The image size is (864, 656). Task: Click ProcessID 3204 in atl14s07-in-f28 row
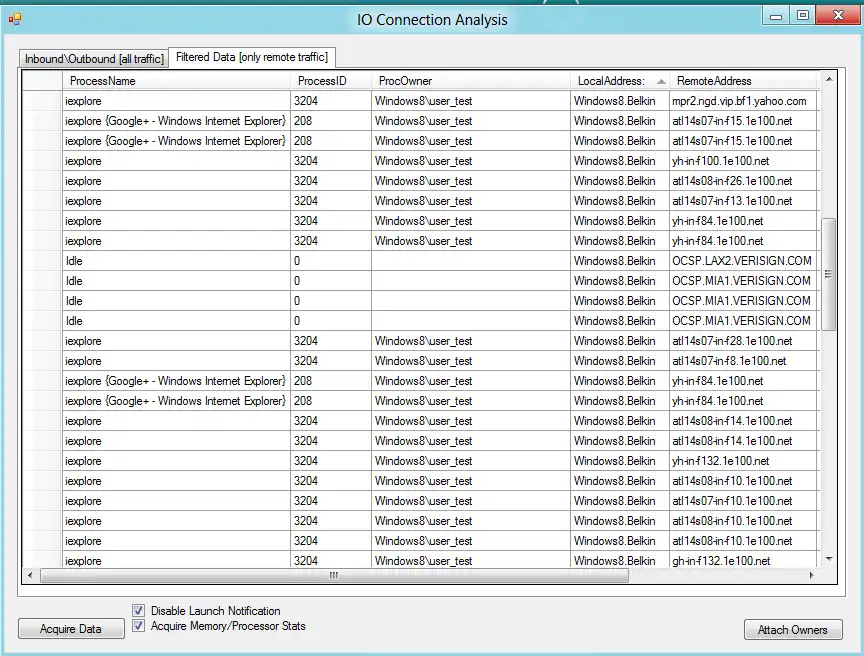coord(331,341)
